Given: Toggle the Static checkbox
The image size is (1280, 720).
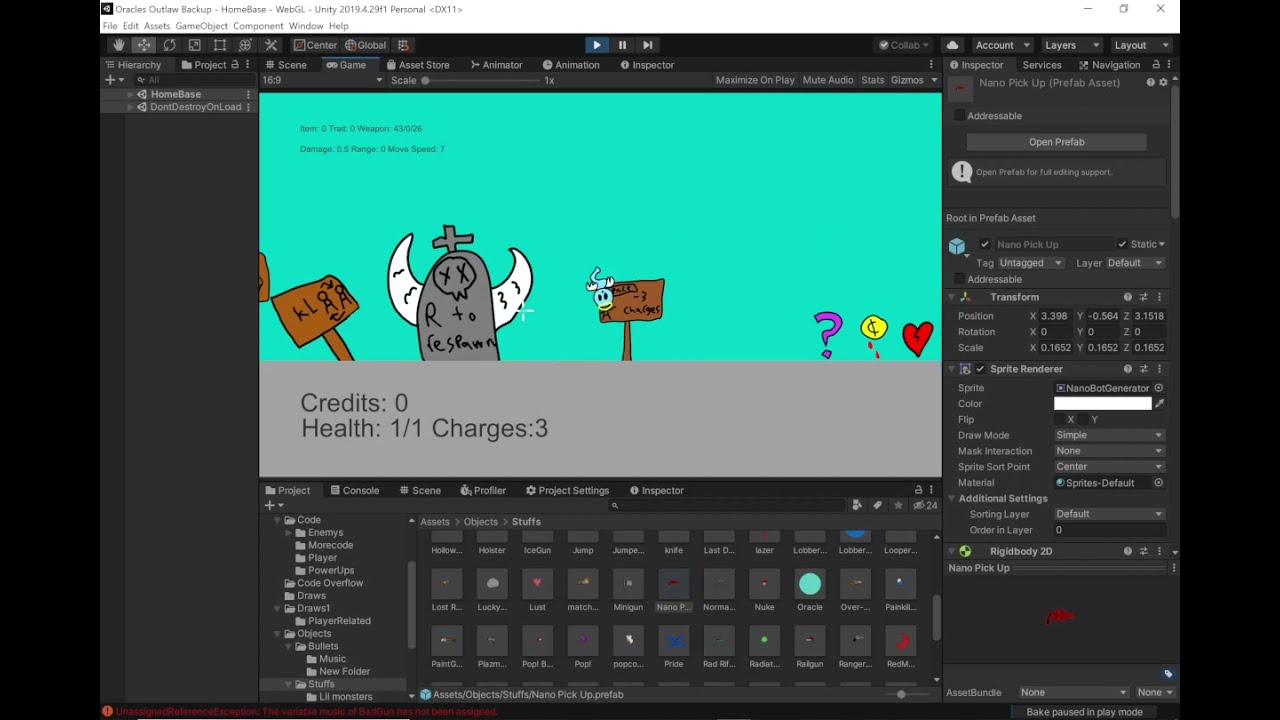Looking at the screenshot, I should (x=1122, y=244).
